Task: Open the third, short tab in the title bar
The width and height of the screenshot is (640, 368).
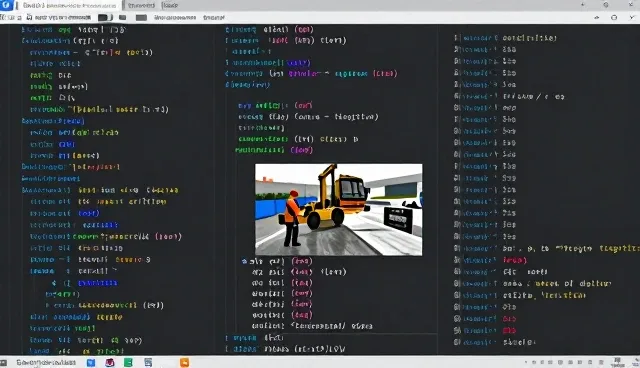Action: [x=170, y=5]
